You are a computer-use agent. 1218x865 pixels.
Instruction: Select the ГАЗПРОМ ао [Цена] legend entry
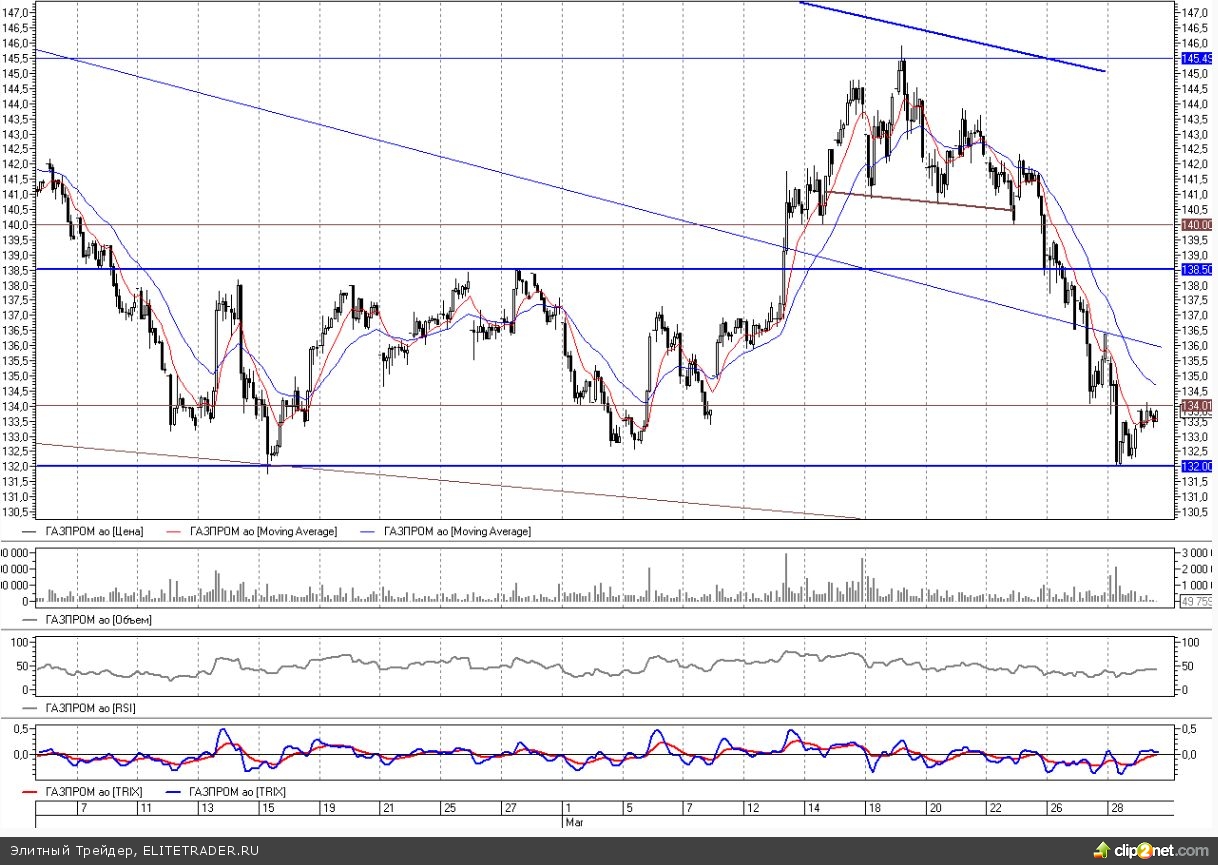pos(93,531)
